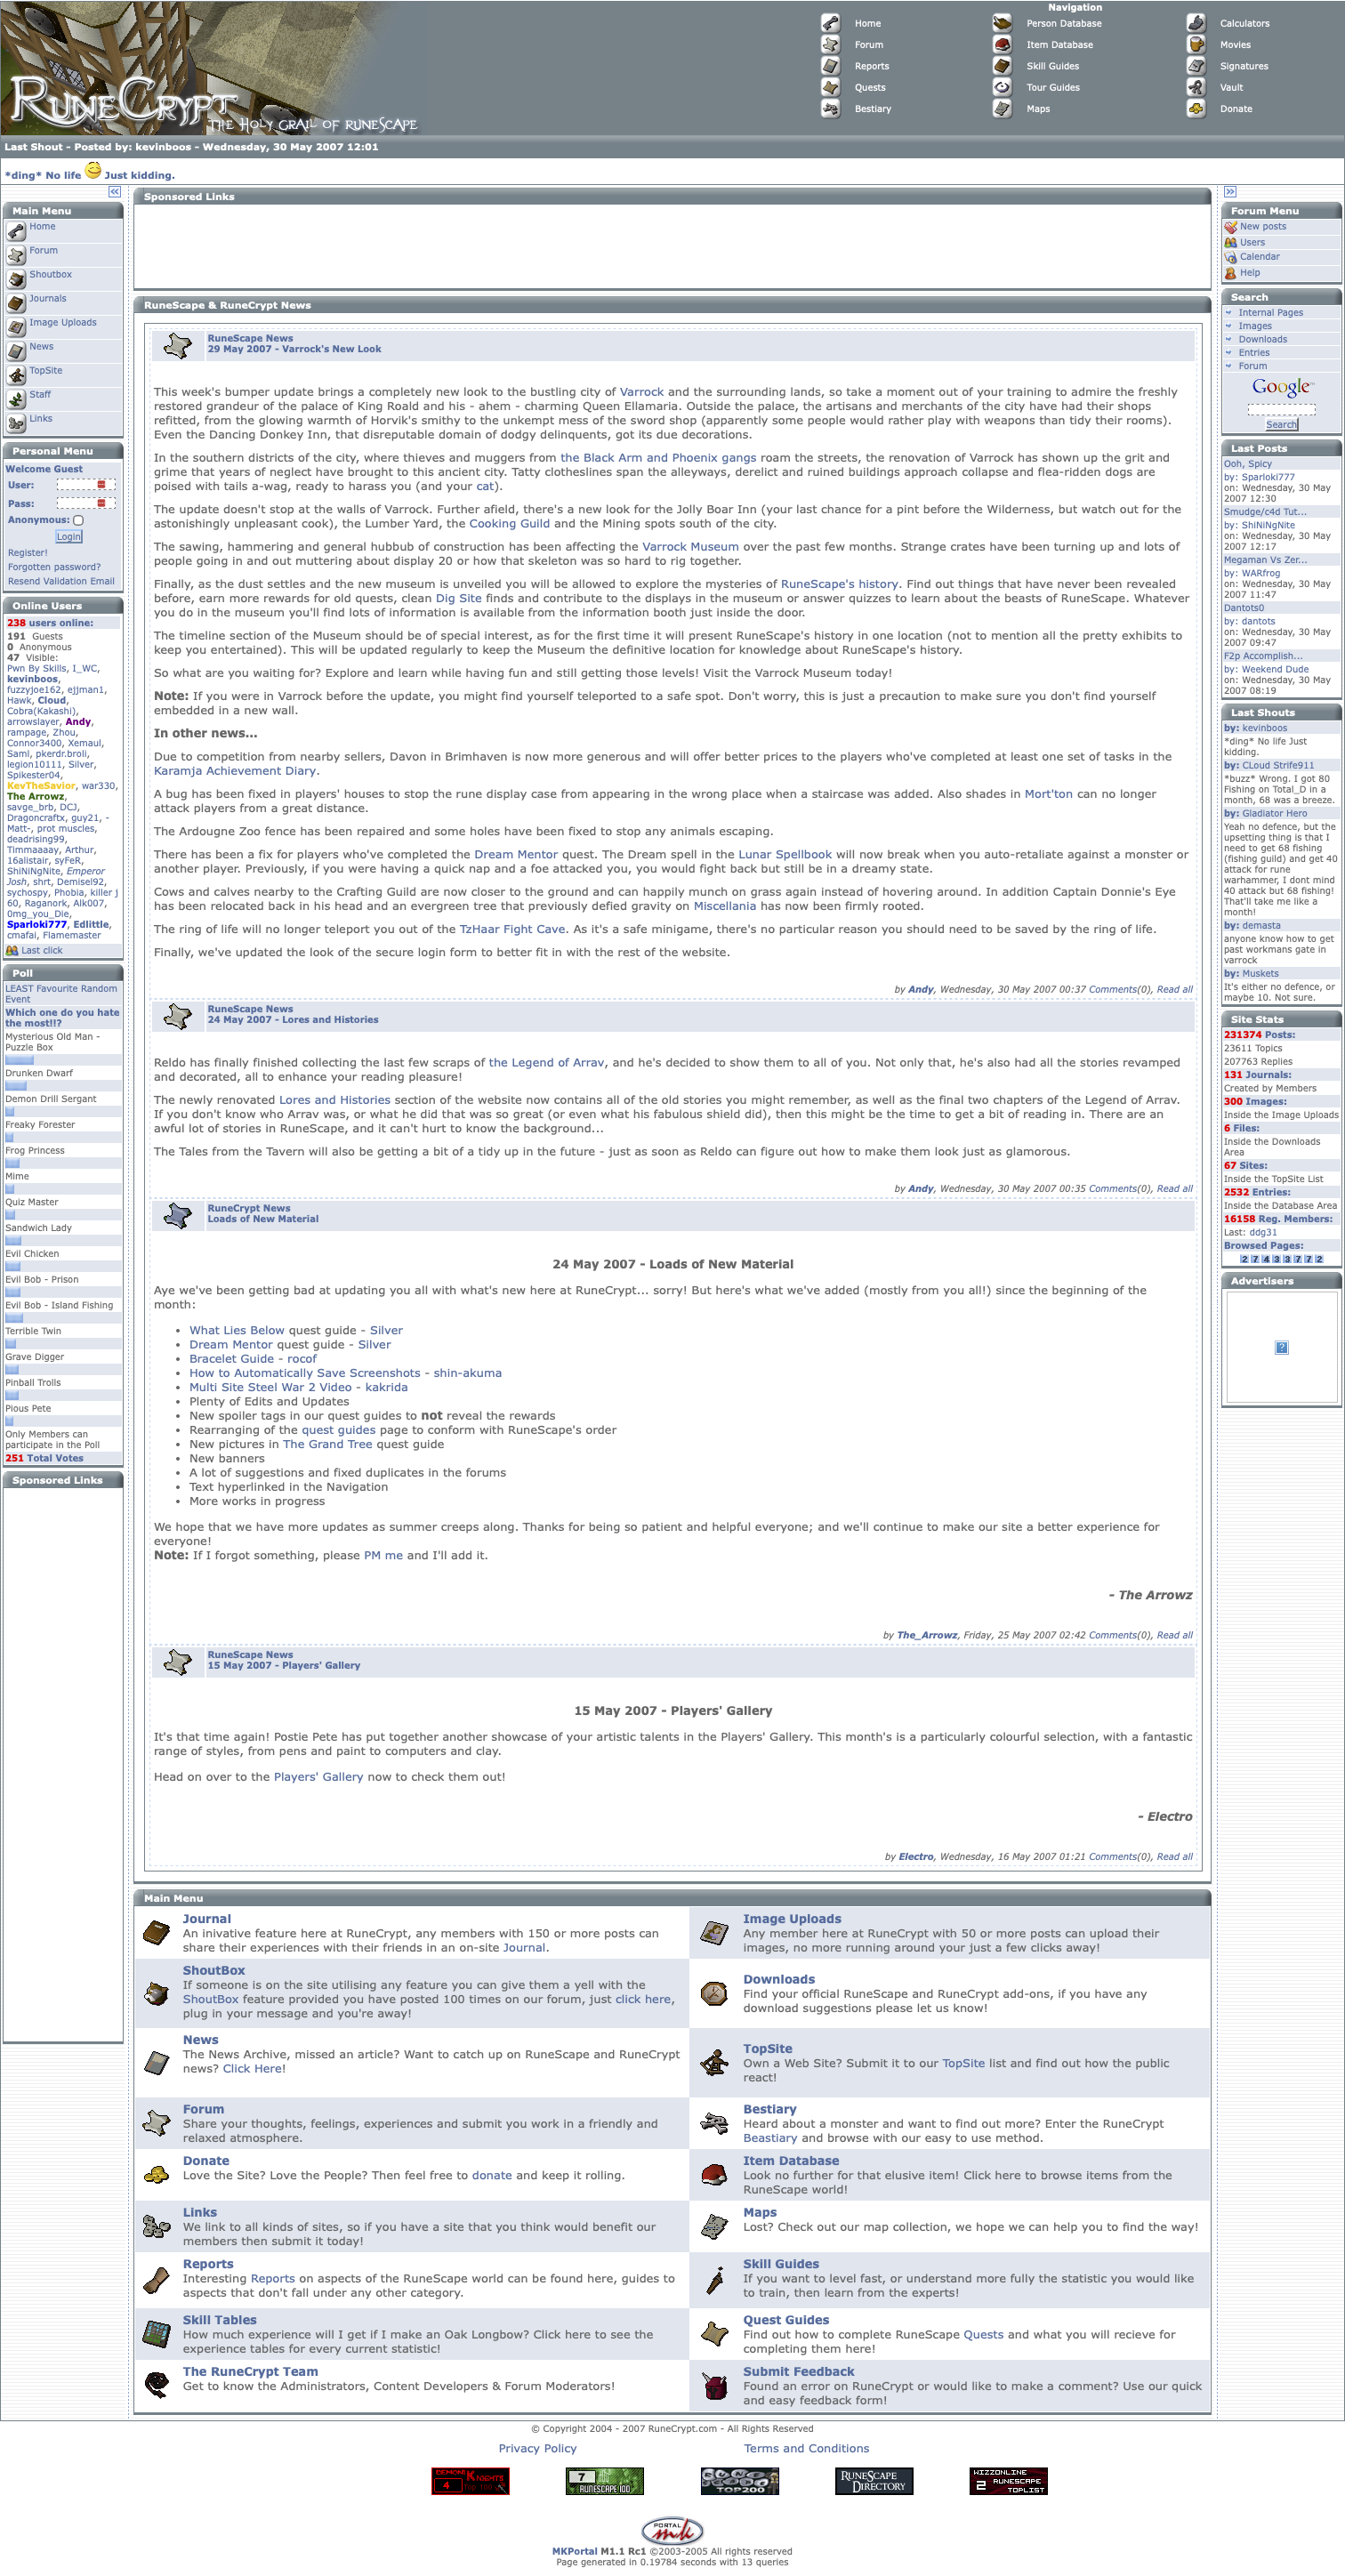The width and height of the screenshot is (1345, 2576).
Task: Click the Signatures icon
Action: 1196,66
